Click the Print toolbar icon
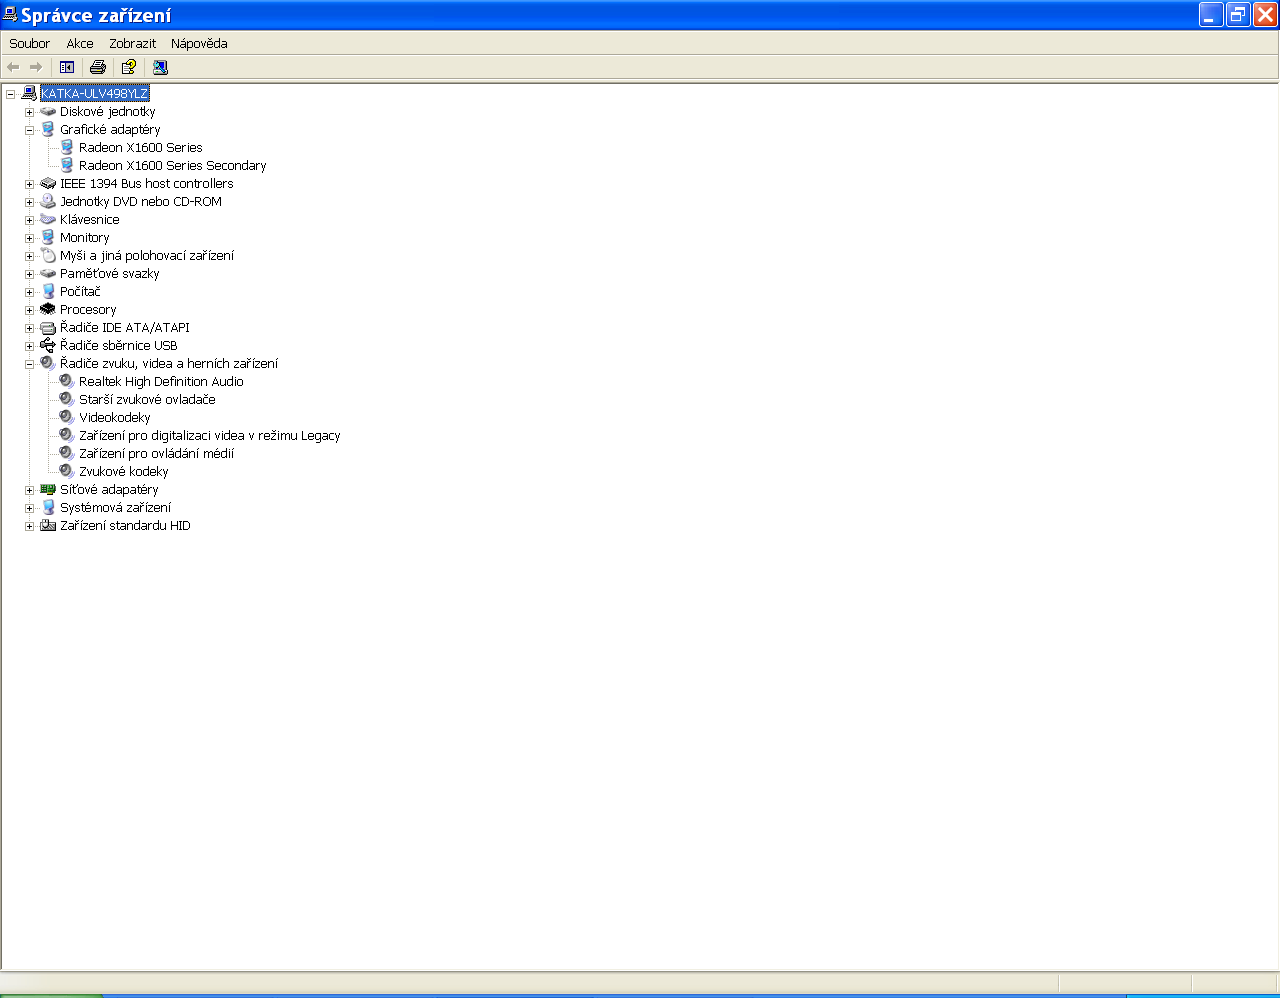Image resolution: width=1280 pixels, height=998 pixels. [98, 67]
